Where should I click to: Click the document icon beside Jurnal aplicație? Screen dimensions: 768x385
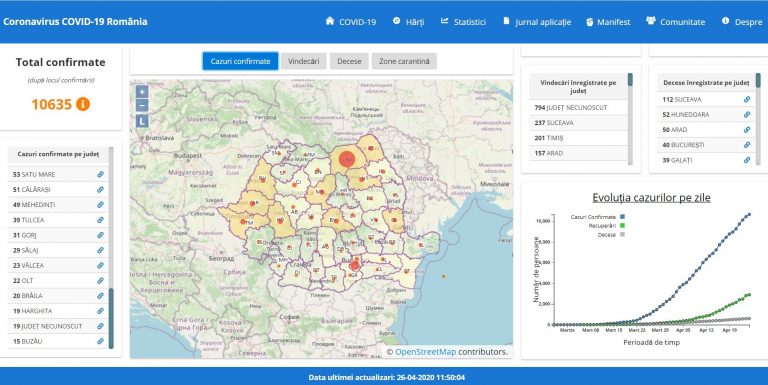506,21
